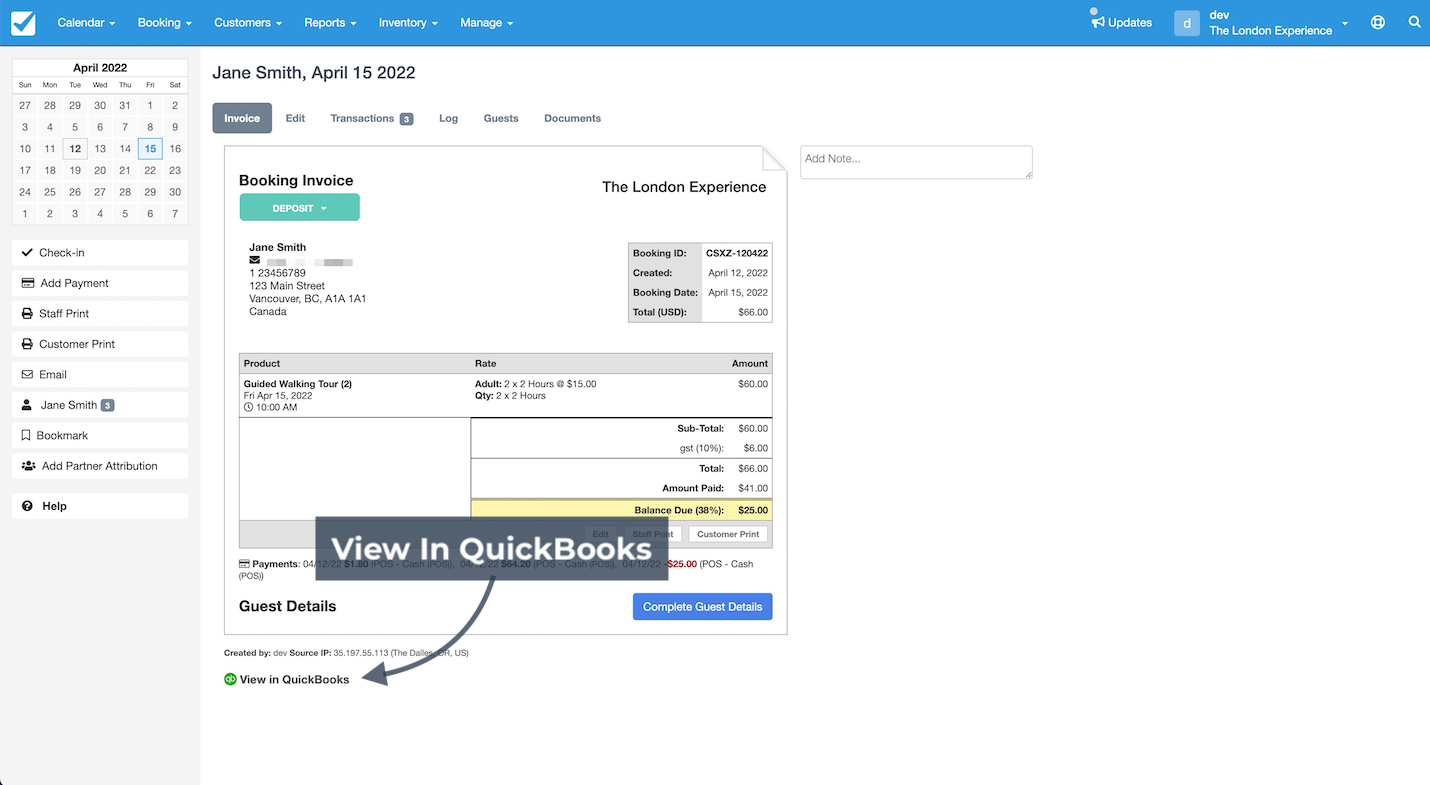
Task: Select April 12 in mini calendar
Action: coord(75,149)
